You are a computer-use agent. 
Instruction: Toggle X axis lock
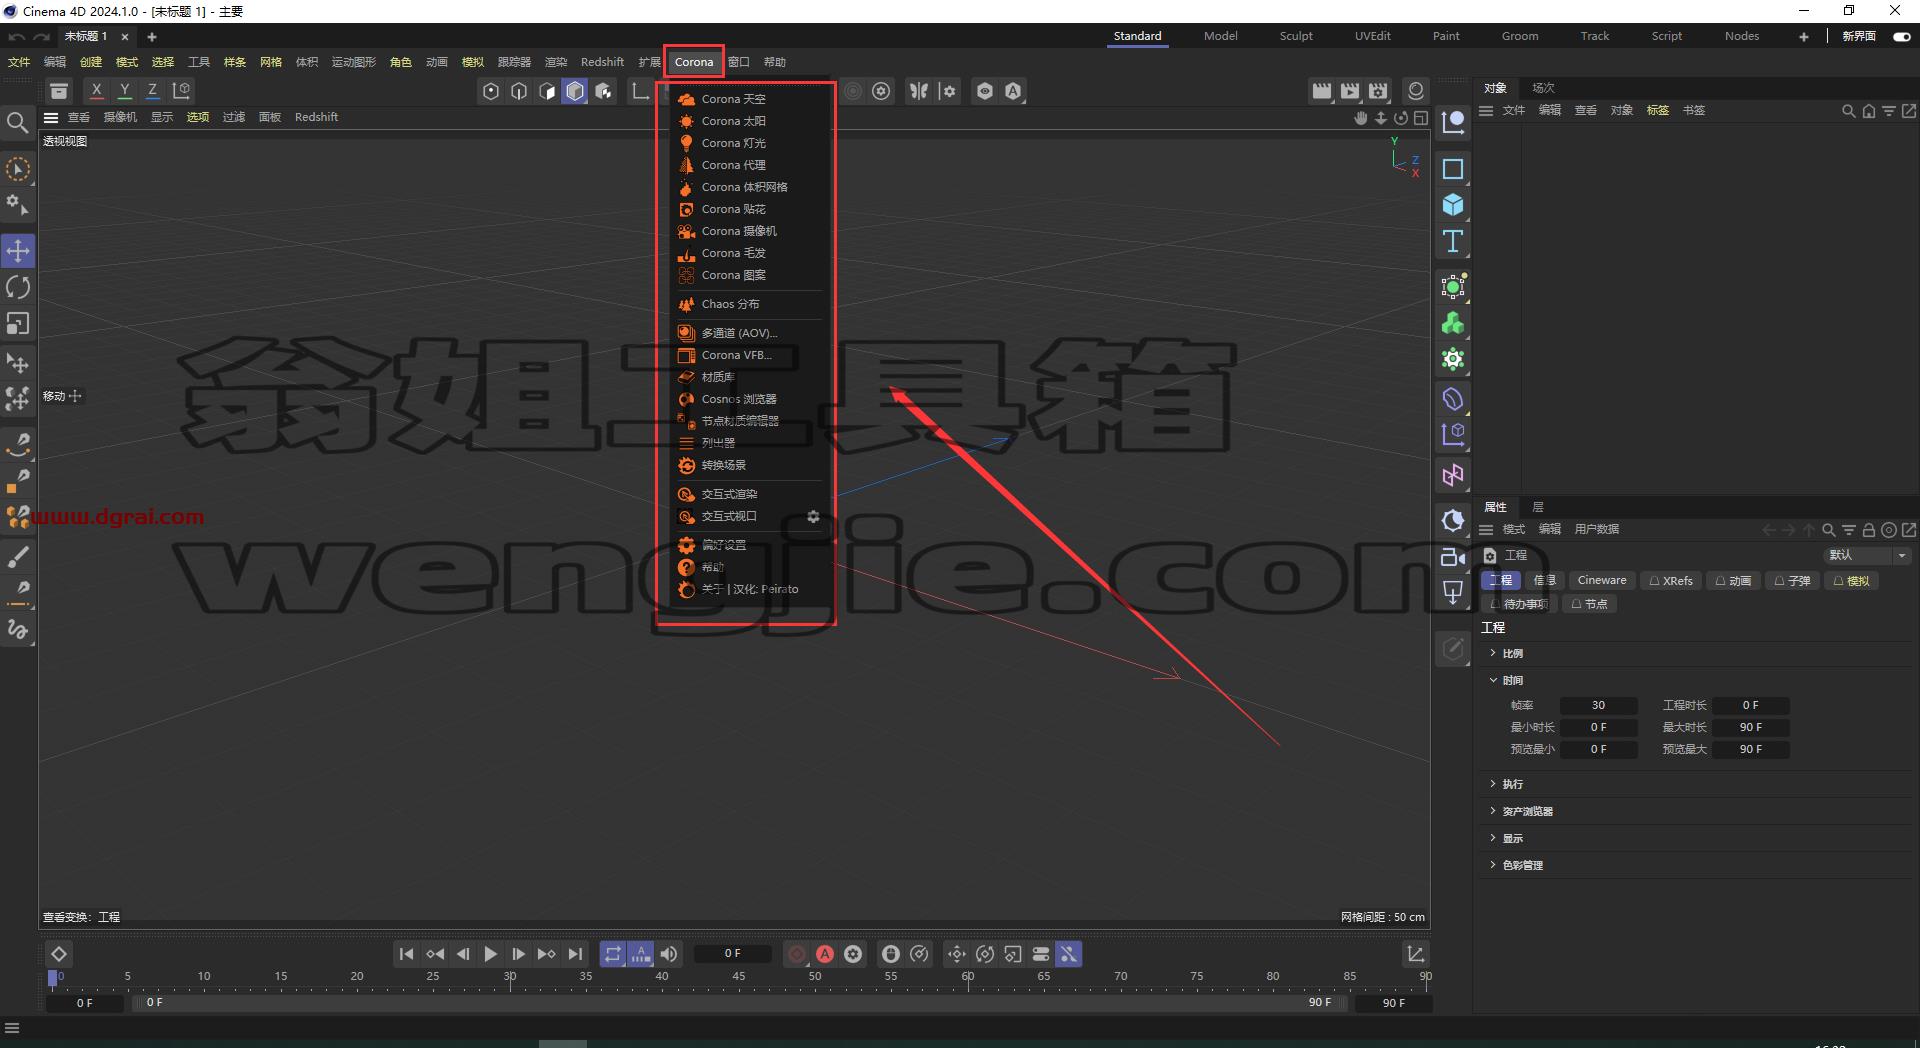[96, 91]
